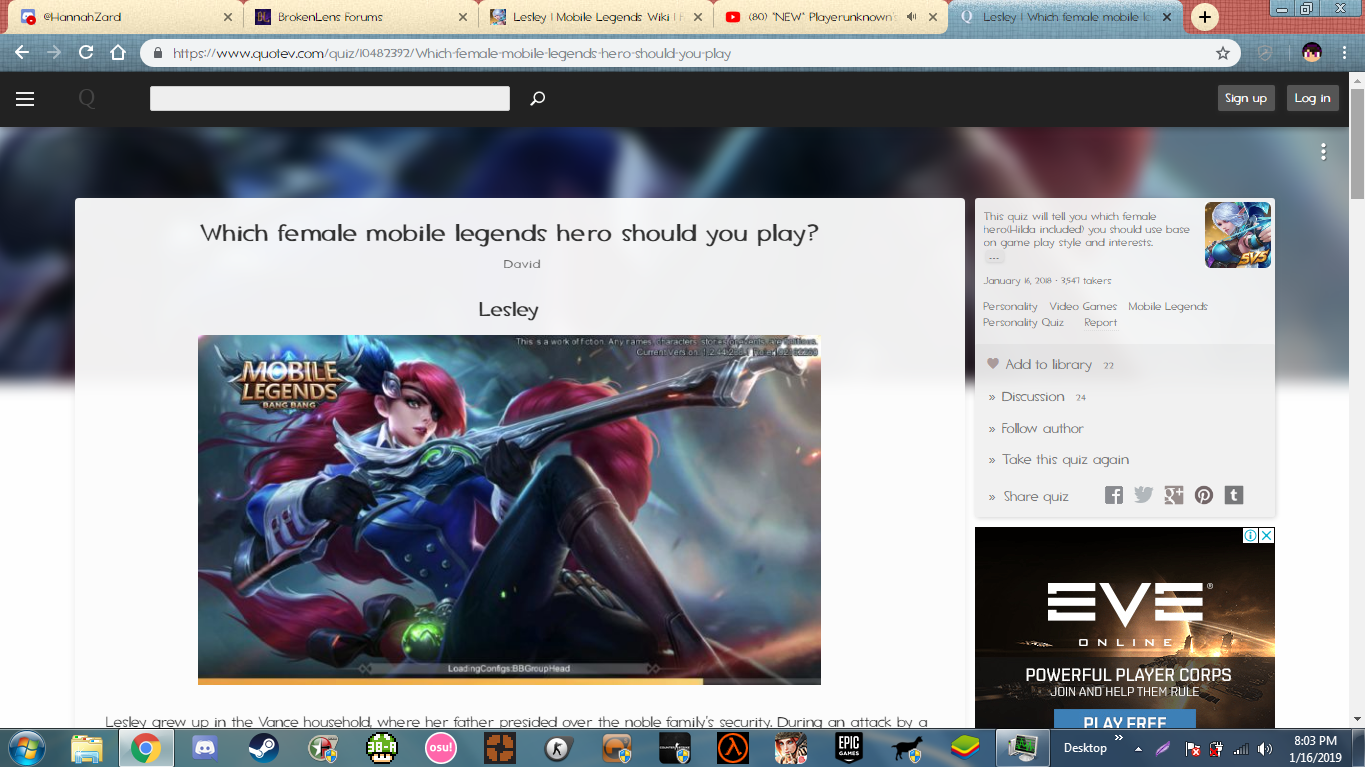Mute the YouTube tab speaker icon

pyautogui.click(x=911, y=17)
